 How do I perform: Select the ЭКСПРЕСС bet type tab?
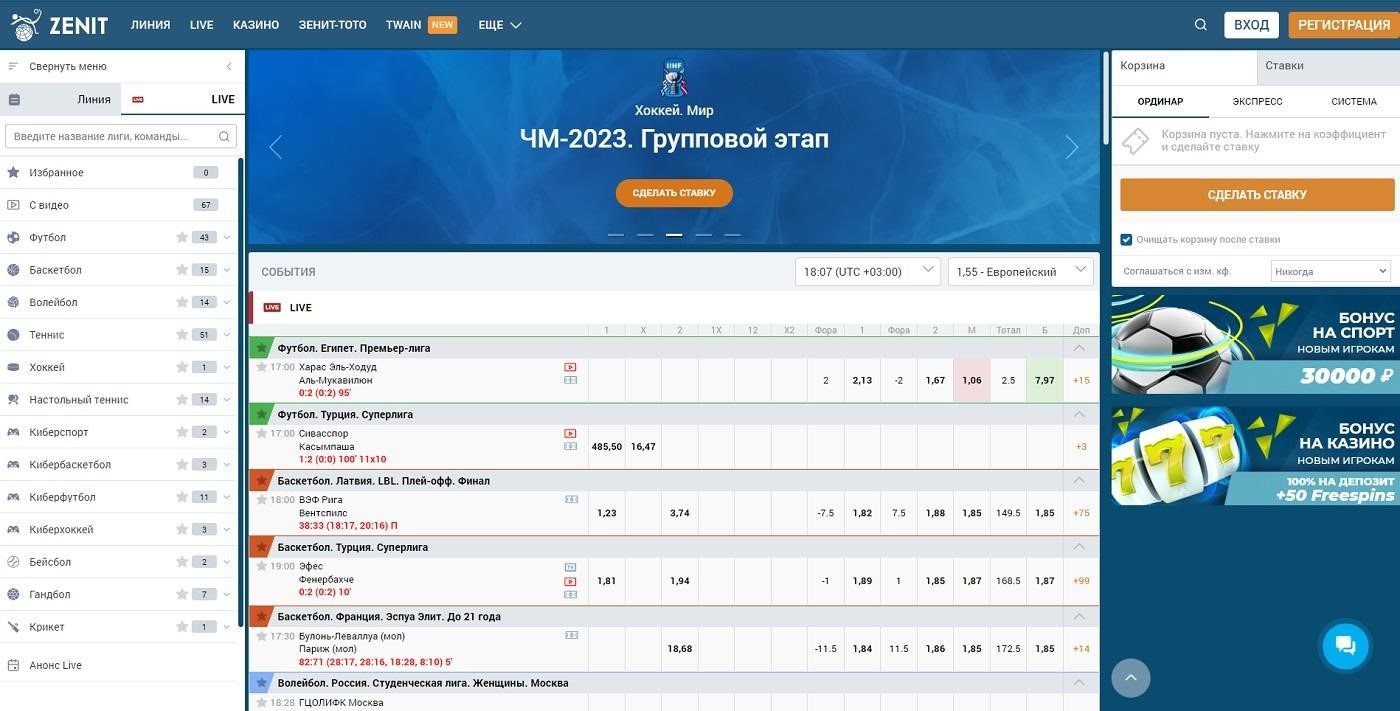click(x=1257, y=102)
